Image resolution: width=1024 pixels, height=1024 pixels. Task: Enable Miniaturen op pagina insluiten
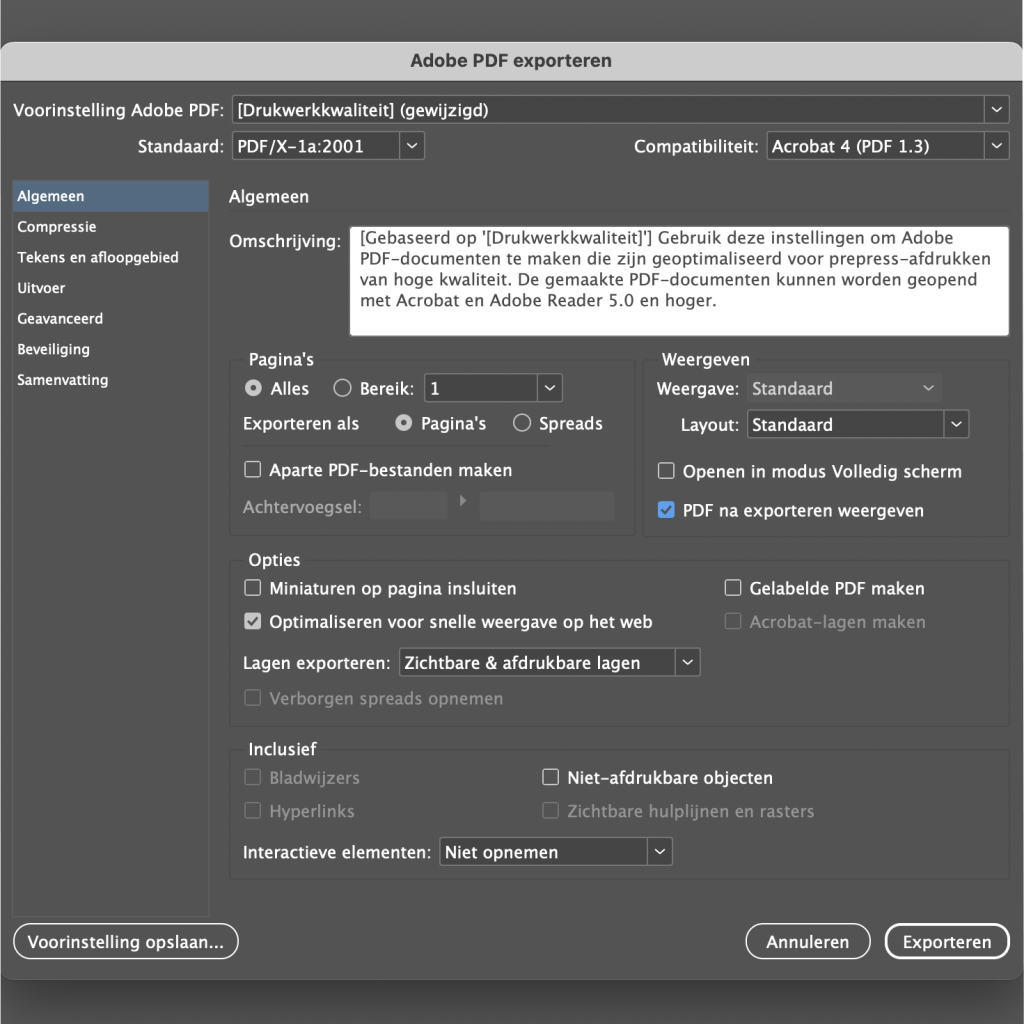point(251,588)
